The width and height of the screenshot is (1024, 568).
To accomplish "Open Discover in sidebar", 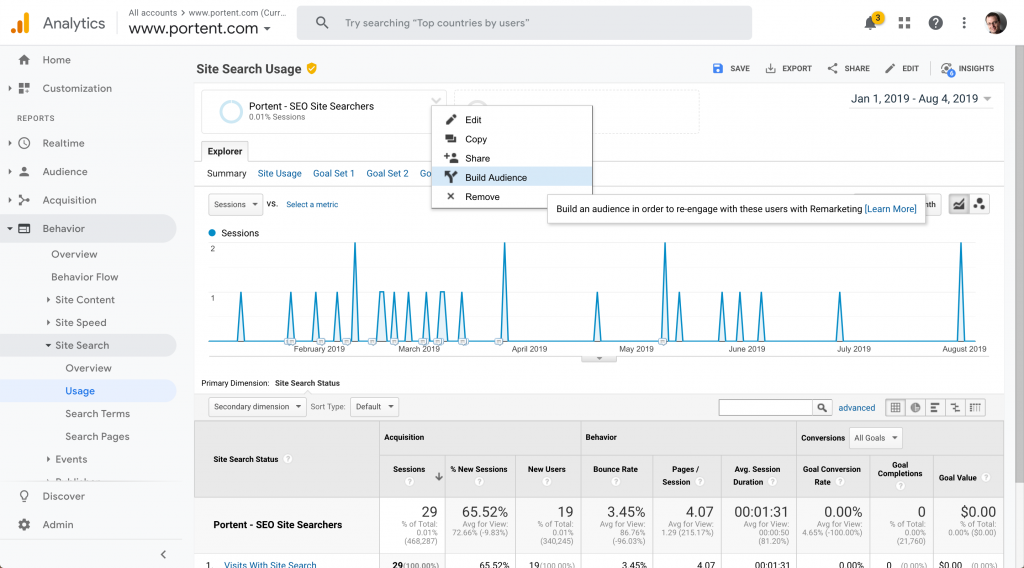I will click(x=63, y=496).
